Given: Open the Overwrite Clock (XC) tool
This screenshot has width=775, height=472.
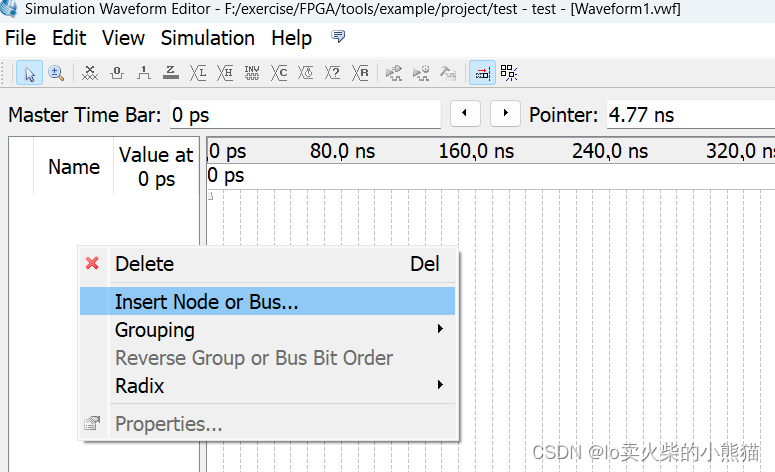Looking at the screenshot, I should tap(279, 73).
